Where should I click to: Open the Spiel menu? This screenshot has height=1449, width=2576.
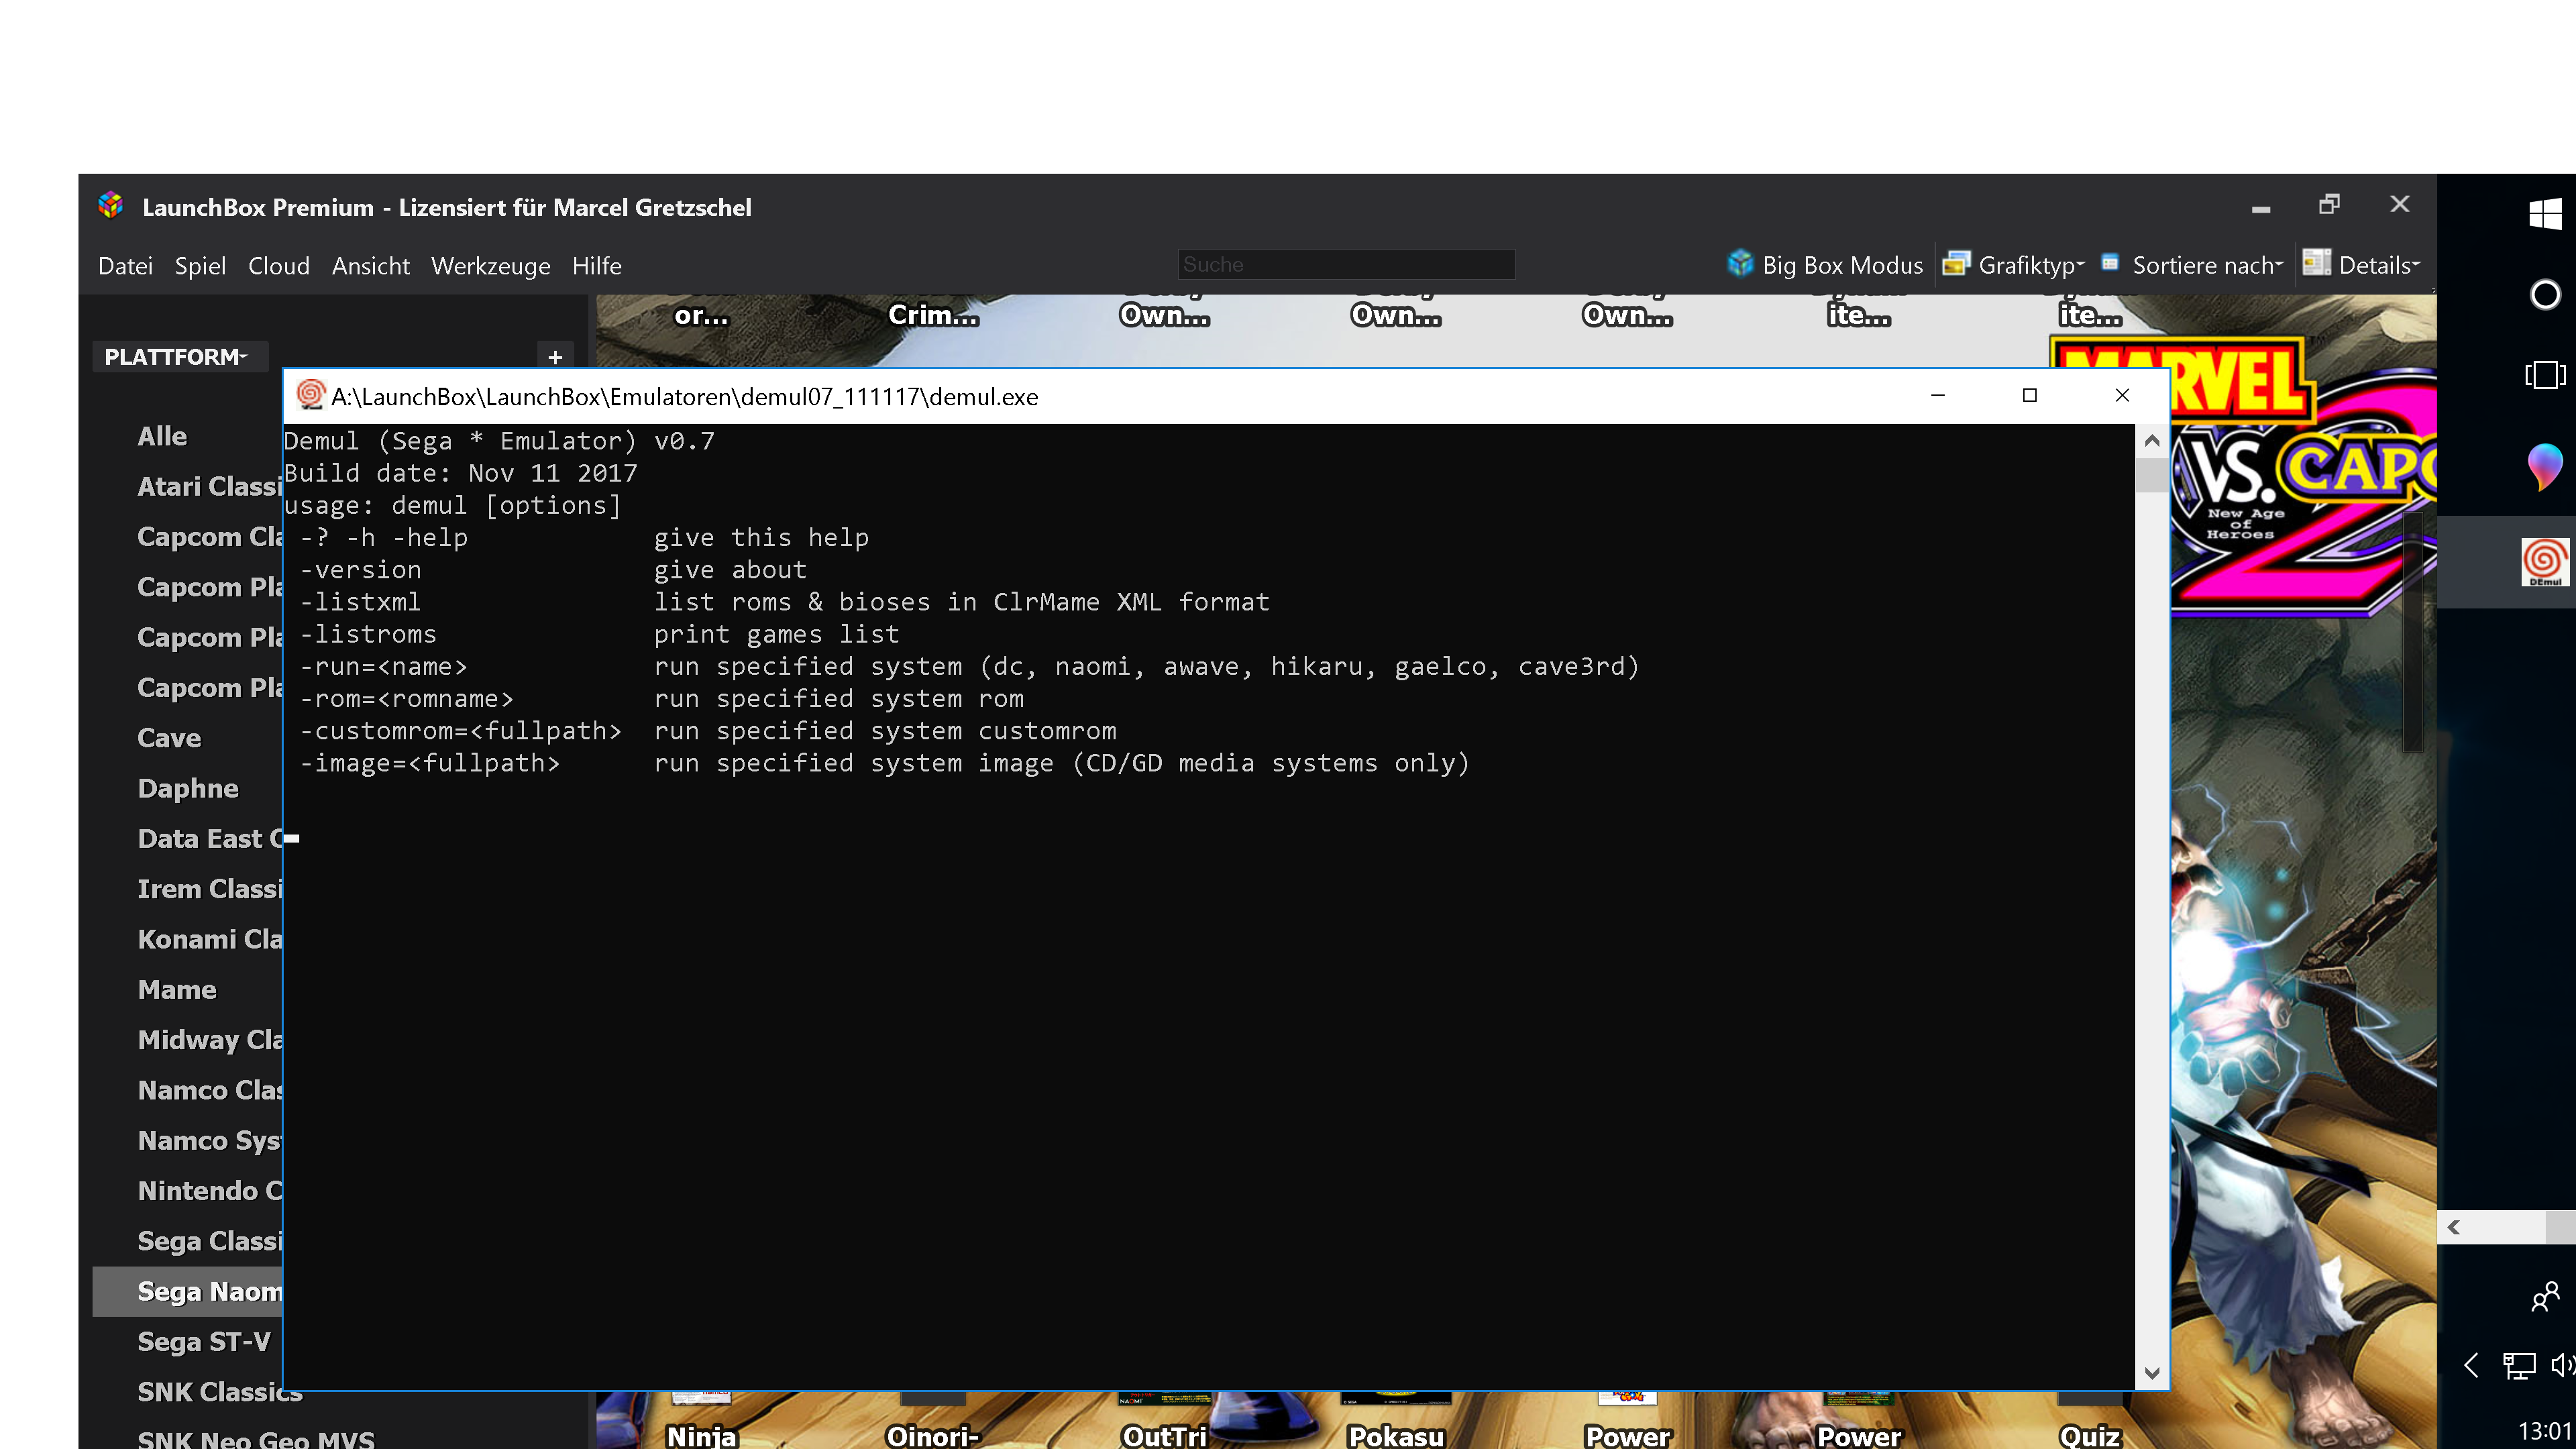[x=200, y=266]
